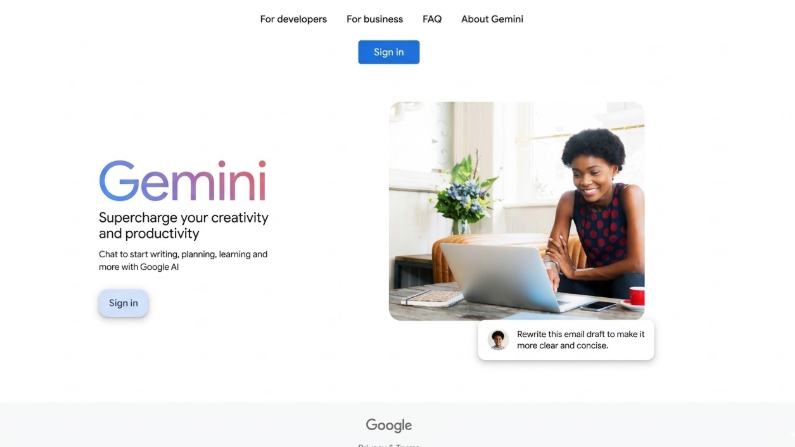Click the silver laptop in the hero photo
The image size is (795, 447).
pos(512,278)
